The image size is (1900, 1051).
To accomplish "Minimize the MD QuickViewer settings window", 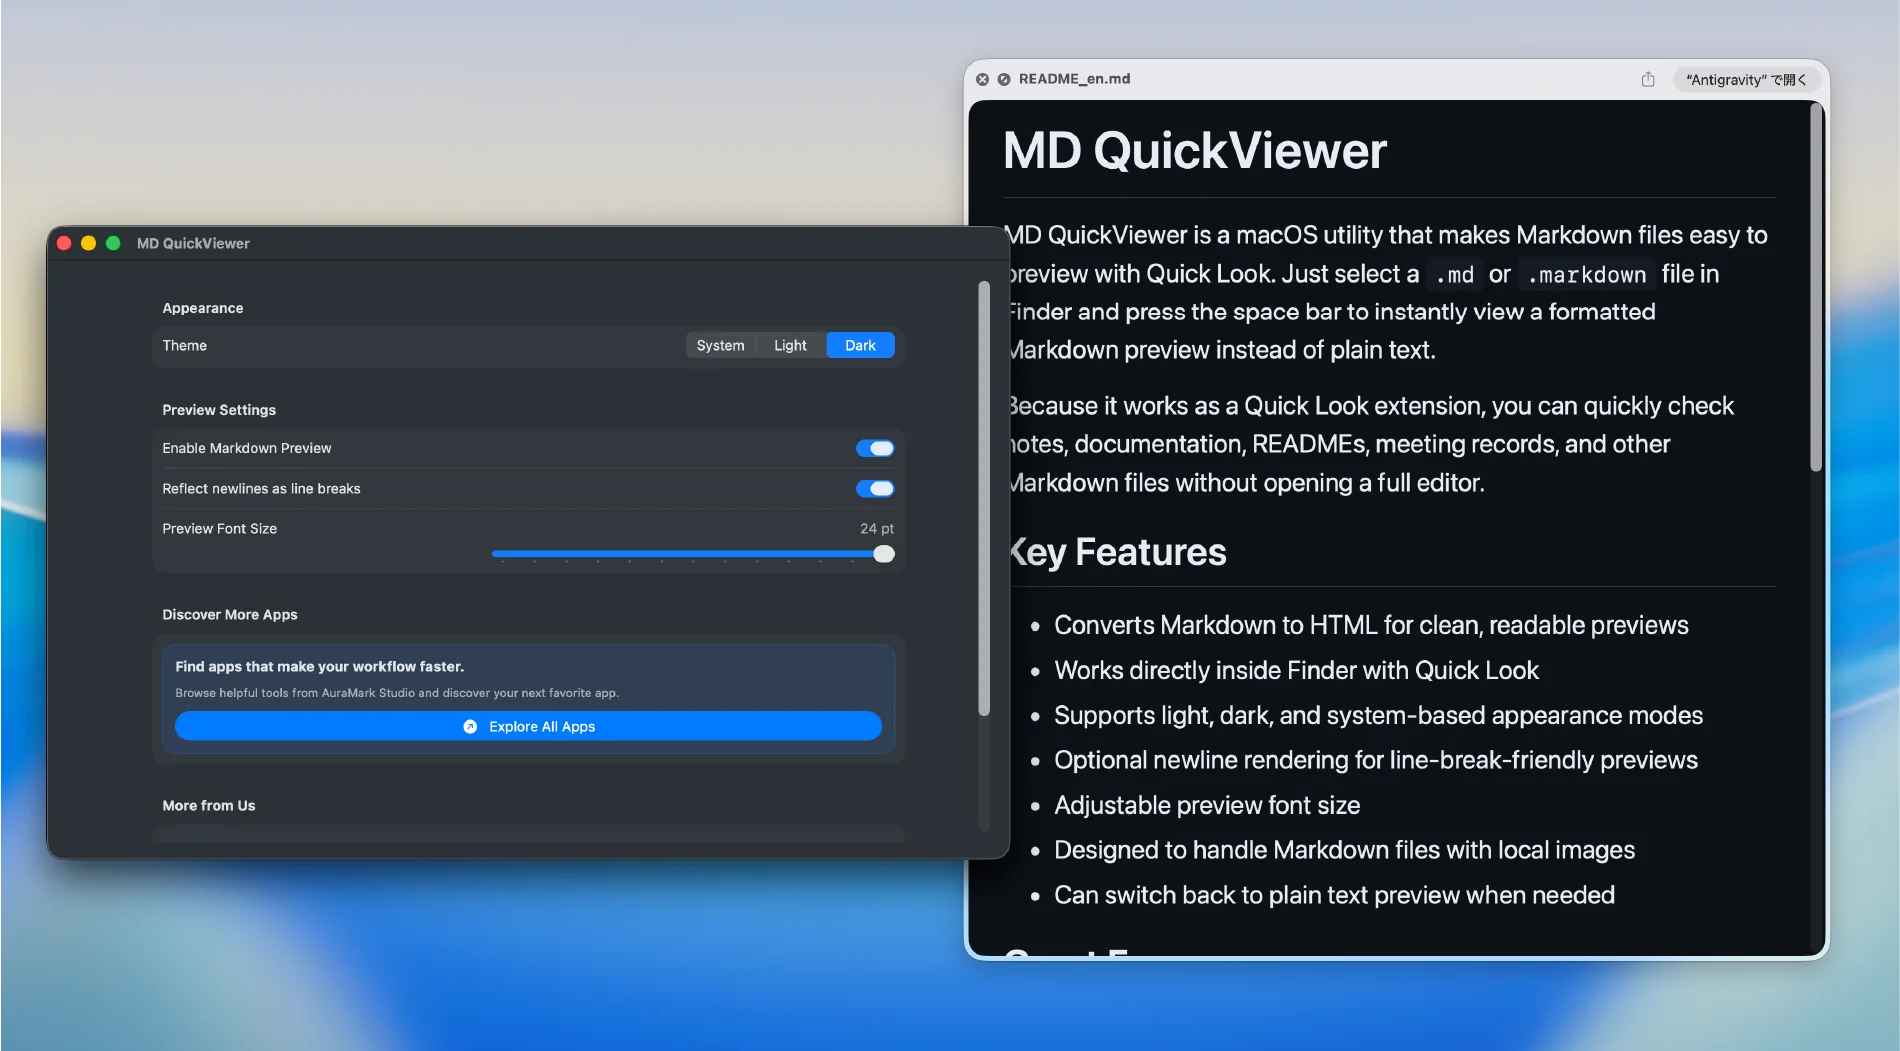I will [x=88, y=243].
